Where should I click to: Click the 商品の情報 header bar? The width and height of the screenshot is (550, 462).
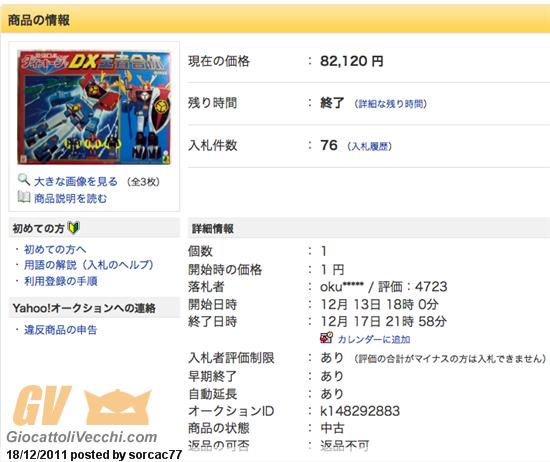click(275, 19)
